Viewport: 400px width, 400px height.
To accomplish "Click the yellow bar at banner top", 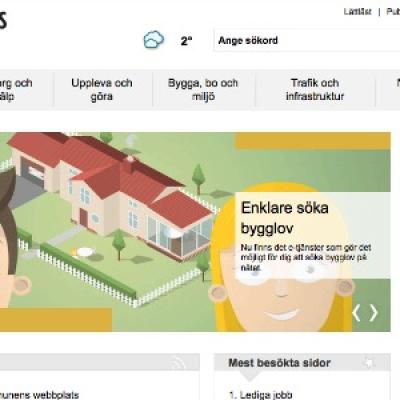I will pyautogui.click(x=313, y=140).
